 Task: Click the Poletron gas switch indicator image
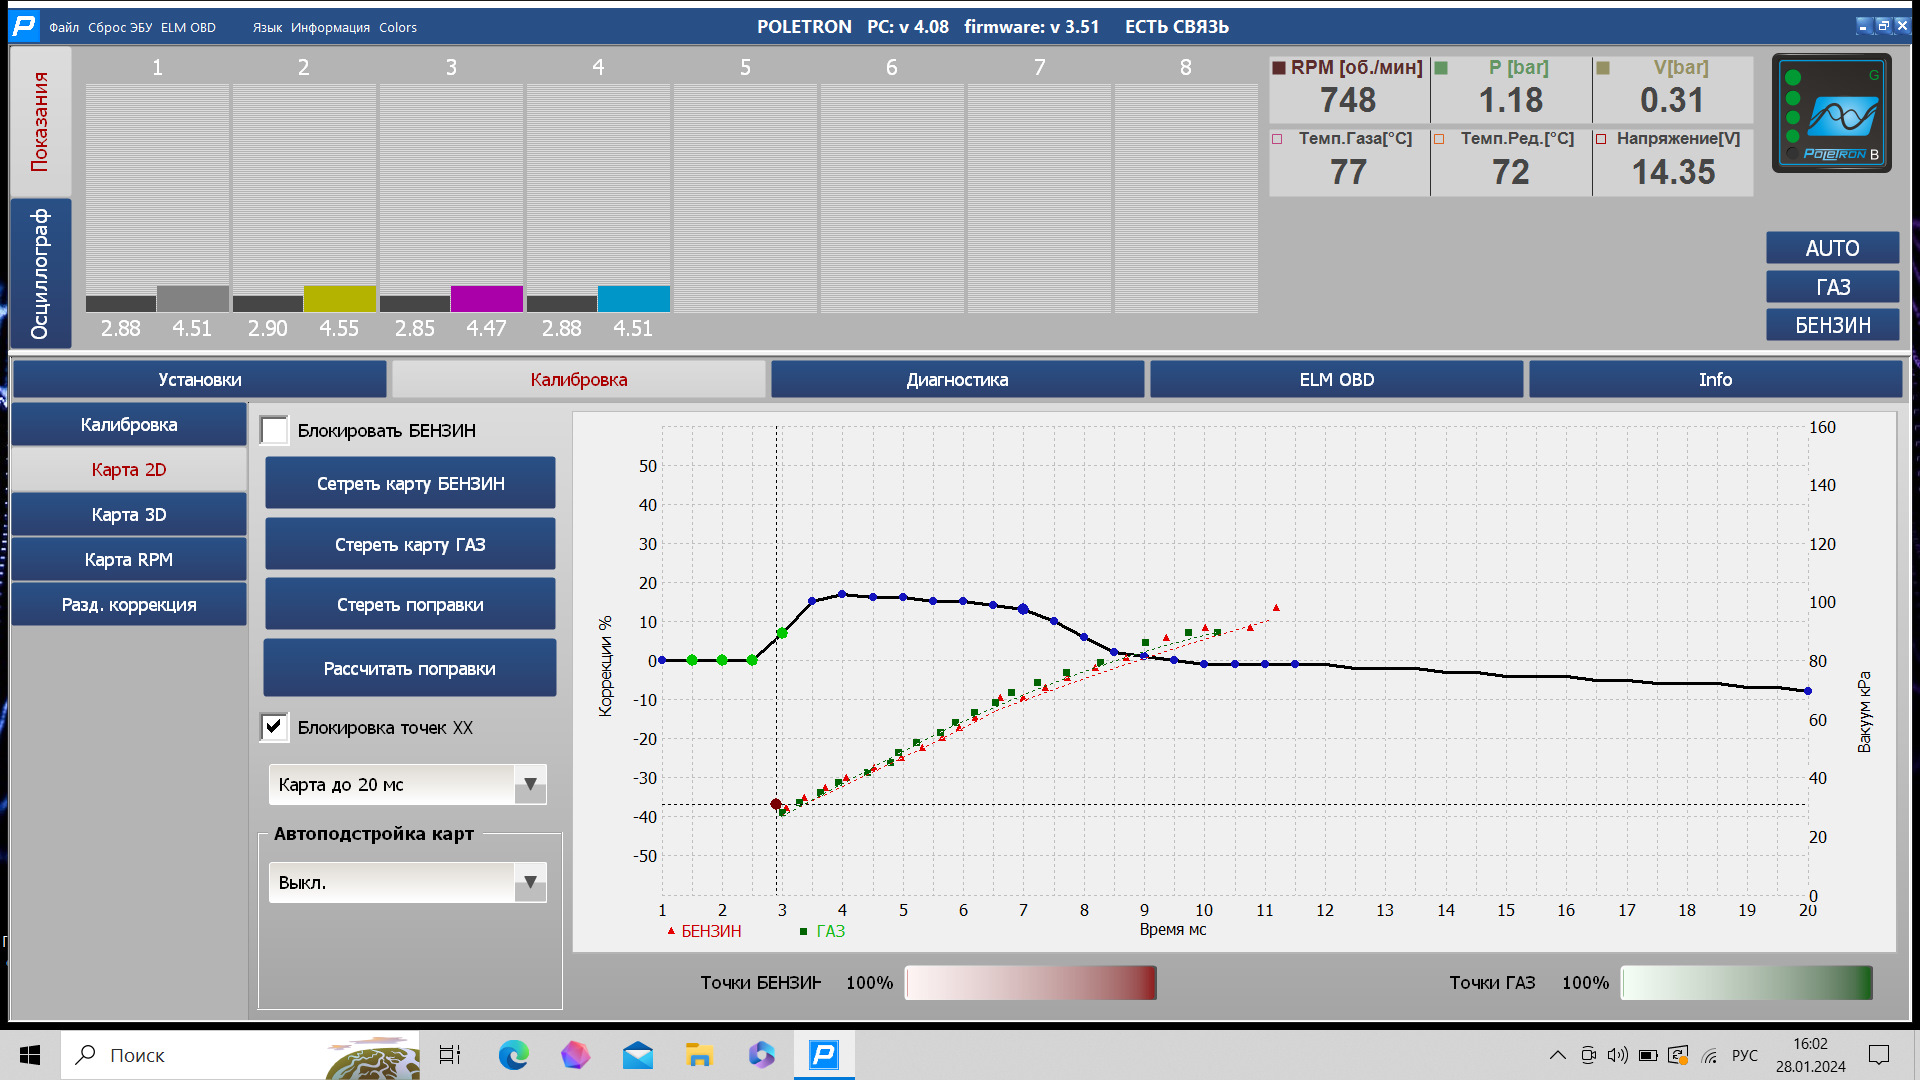(1831, 113)
